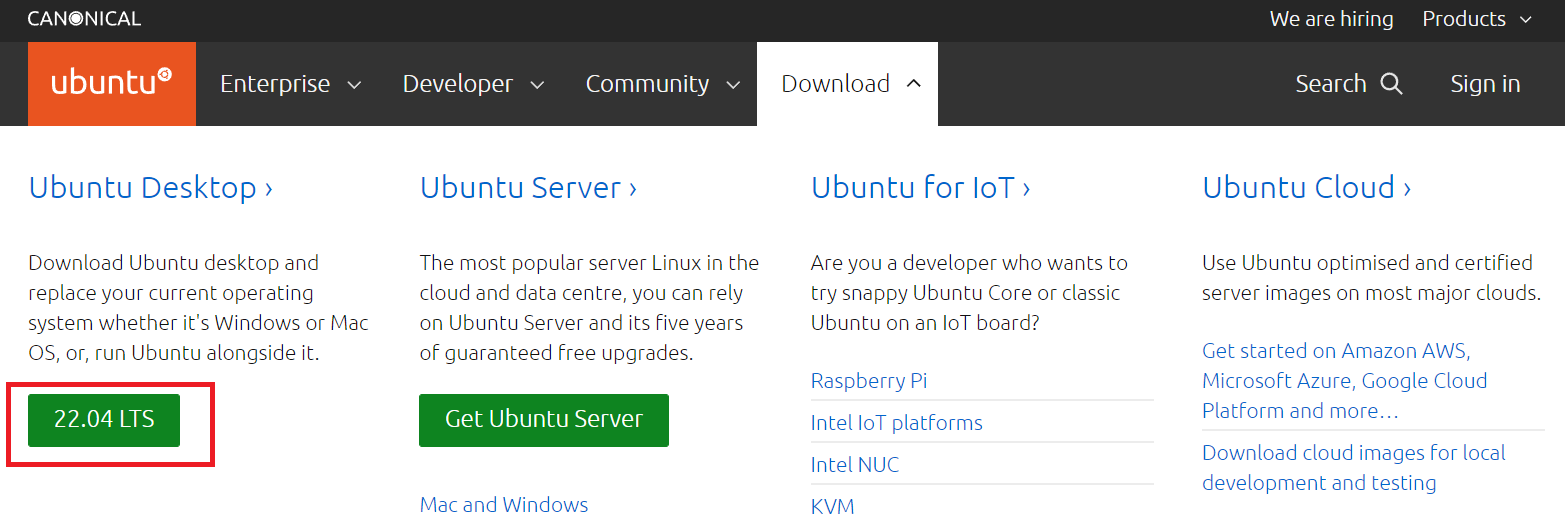1565x519 pixels.
Task: Click the Ubuntu for IoT description paragraph
Action: (x=969, y=293)
